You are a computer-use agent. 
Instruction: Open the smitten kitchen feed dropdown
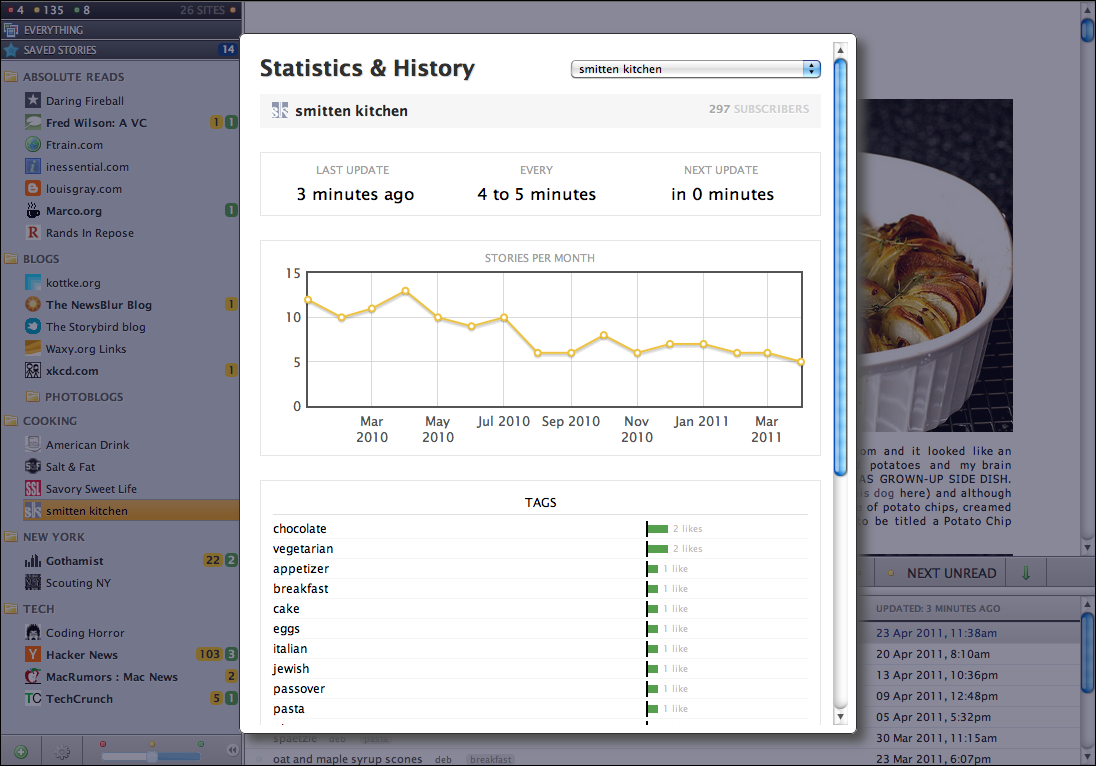pyautogui.click(x=695, y=69)
